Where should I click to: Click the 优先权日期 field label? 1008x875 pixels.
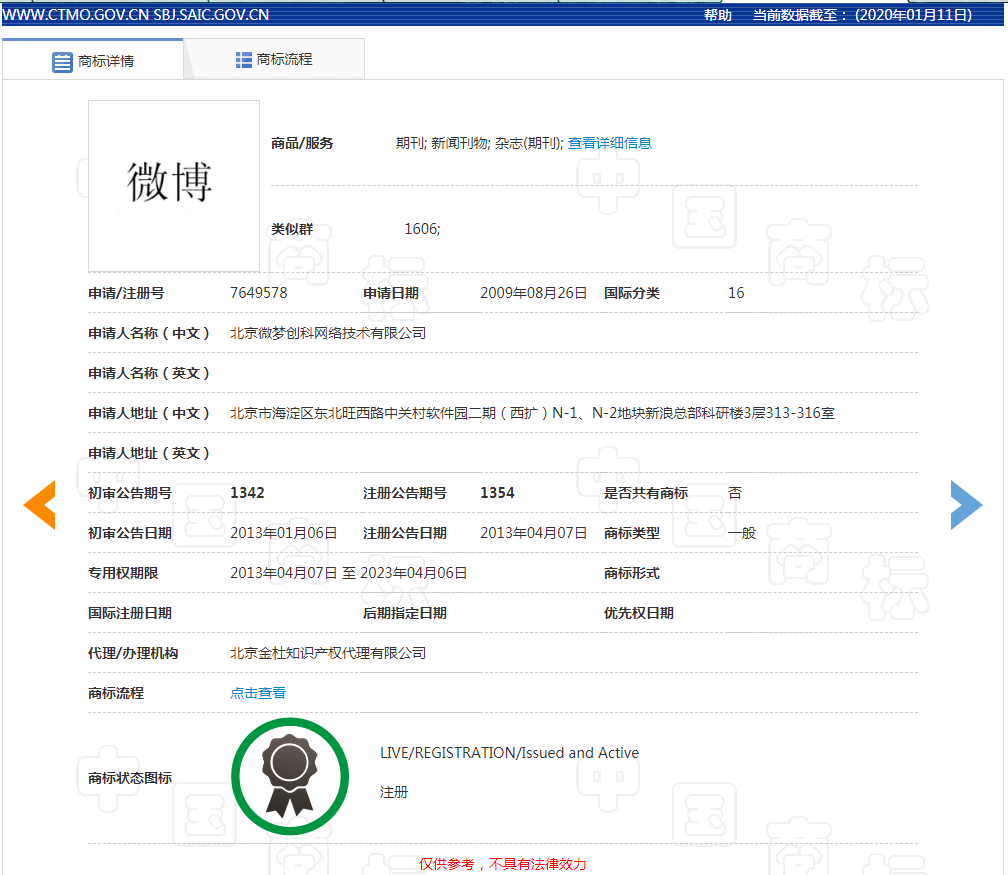[638, 613]
